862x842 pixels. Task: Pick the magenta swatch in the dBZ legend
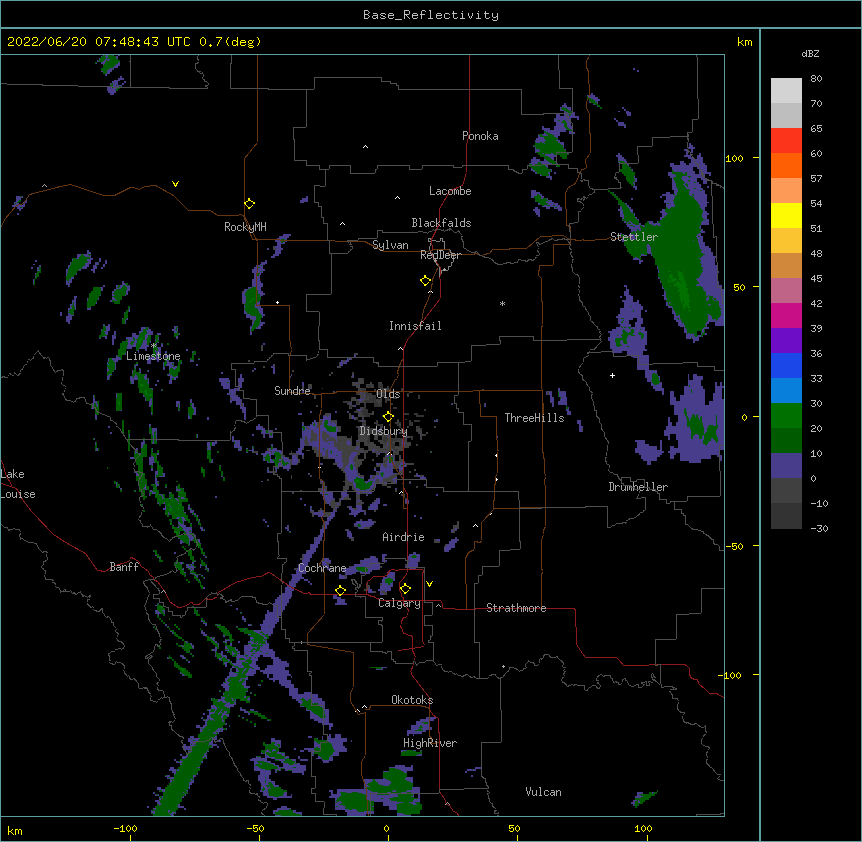coord(786,315)
